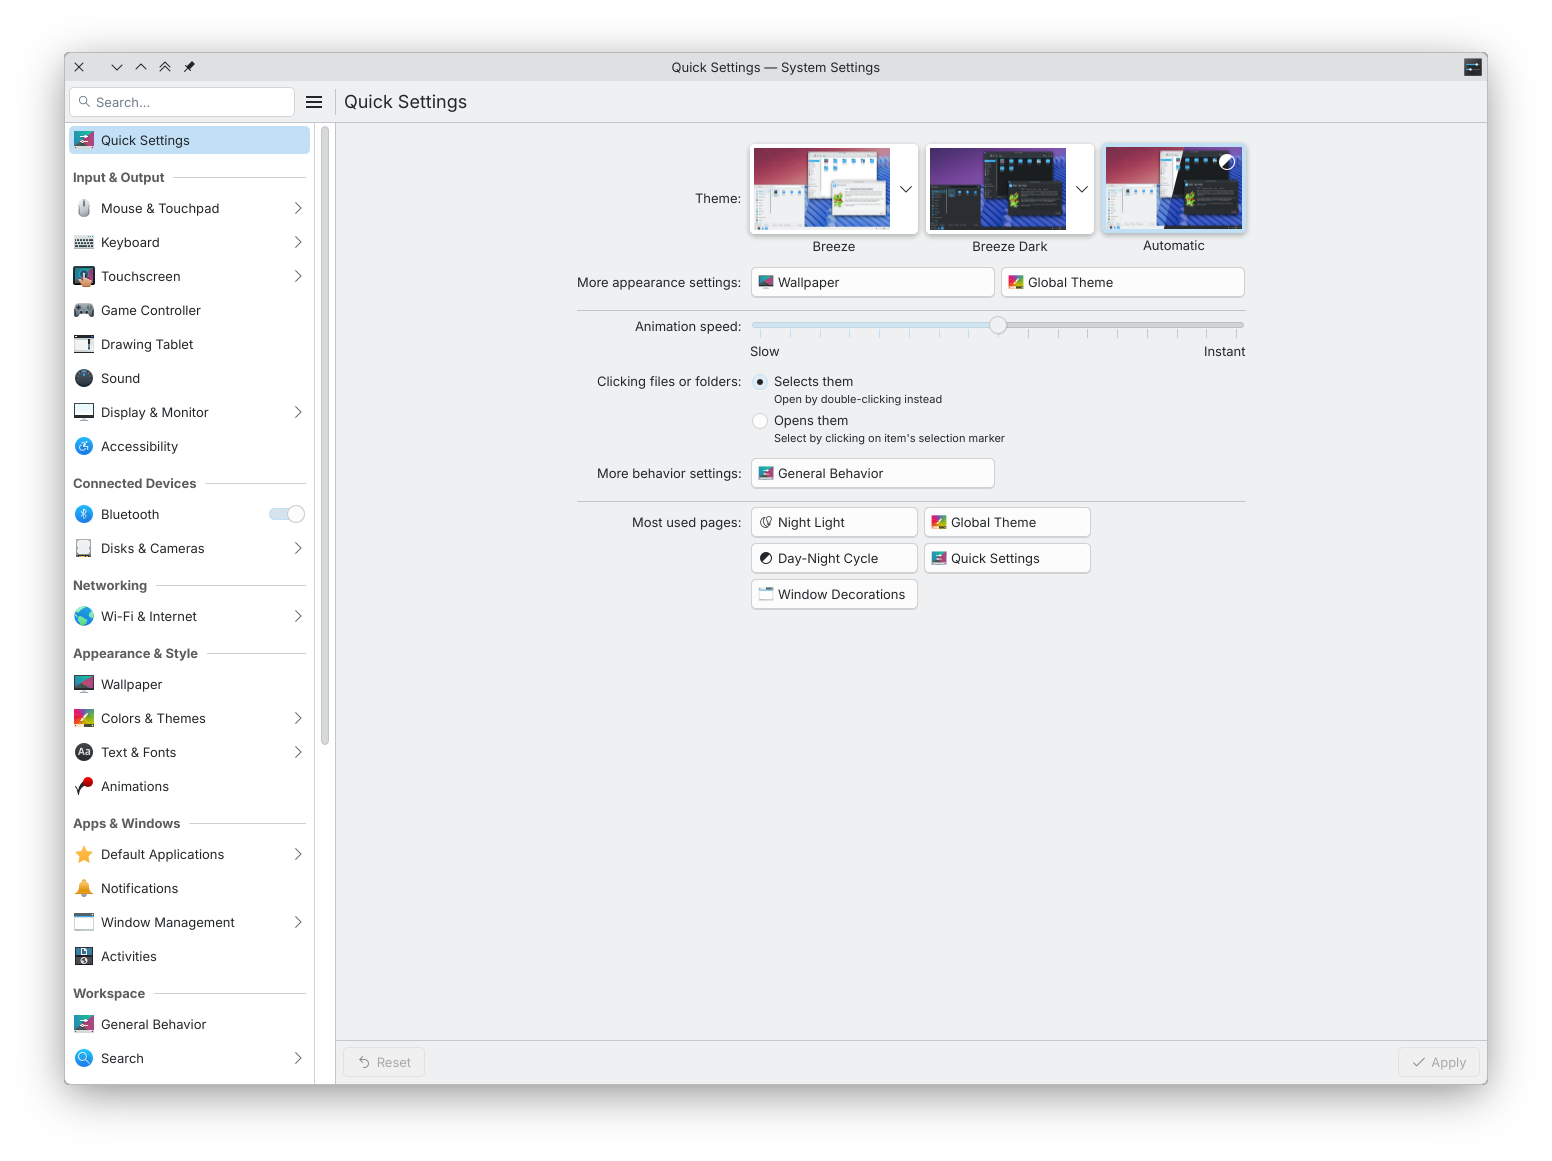Open Animations via its sidebar icon

click(x=84, y=786)
